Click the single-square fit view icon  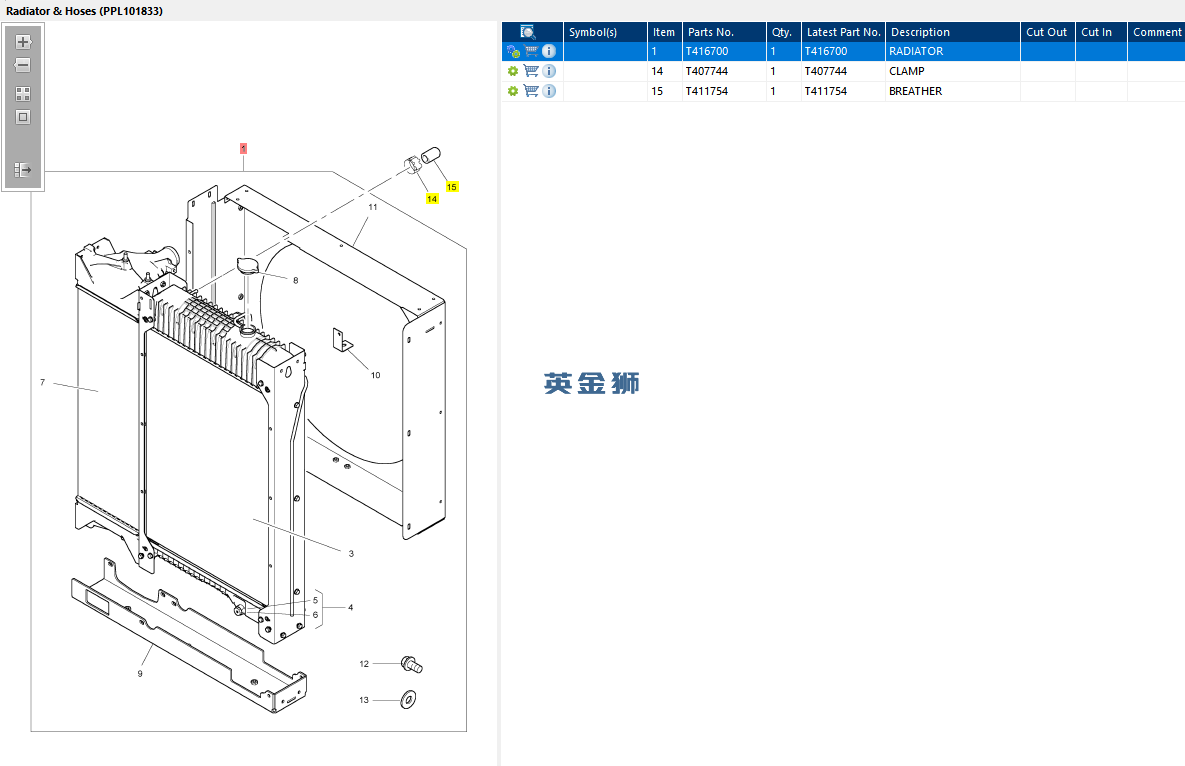click(x=23, y=117)
